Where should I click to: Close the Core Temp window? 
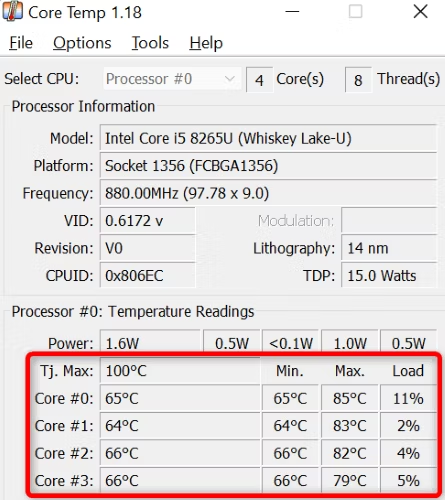pyautogui.click(x=420, y=12)
